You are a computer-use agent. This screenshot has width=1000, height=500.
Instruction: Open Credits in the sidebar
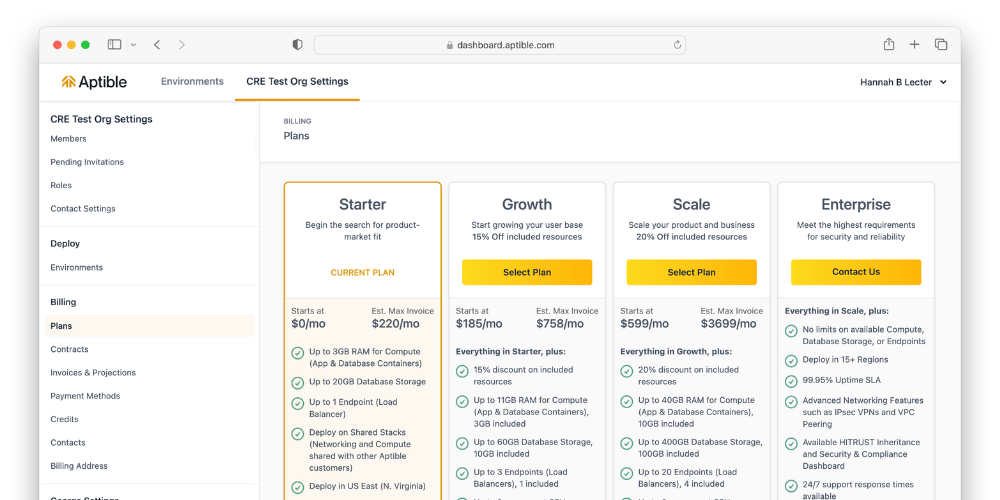pyautogui.click(x=64, y=419)
